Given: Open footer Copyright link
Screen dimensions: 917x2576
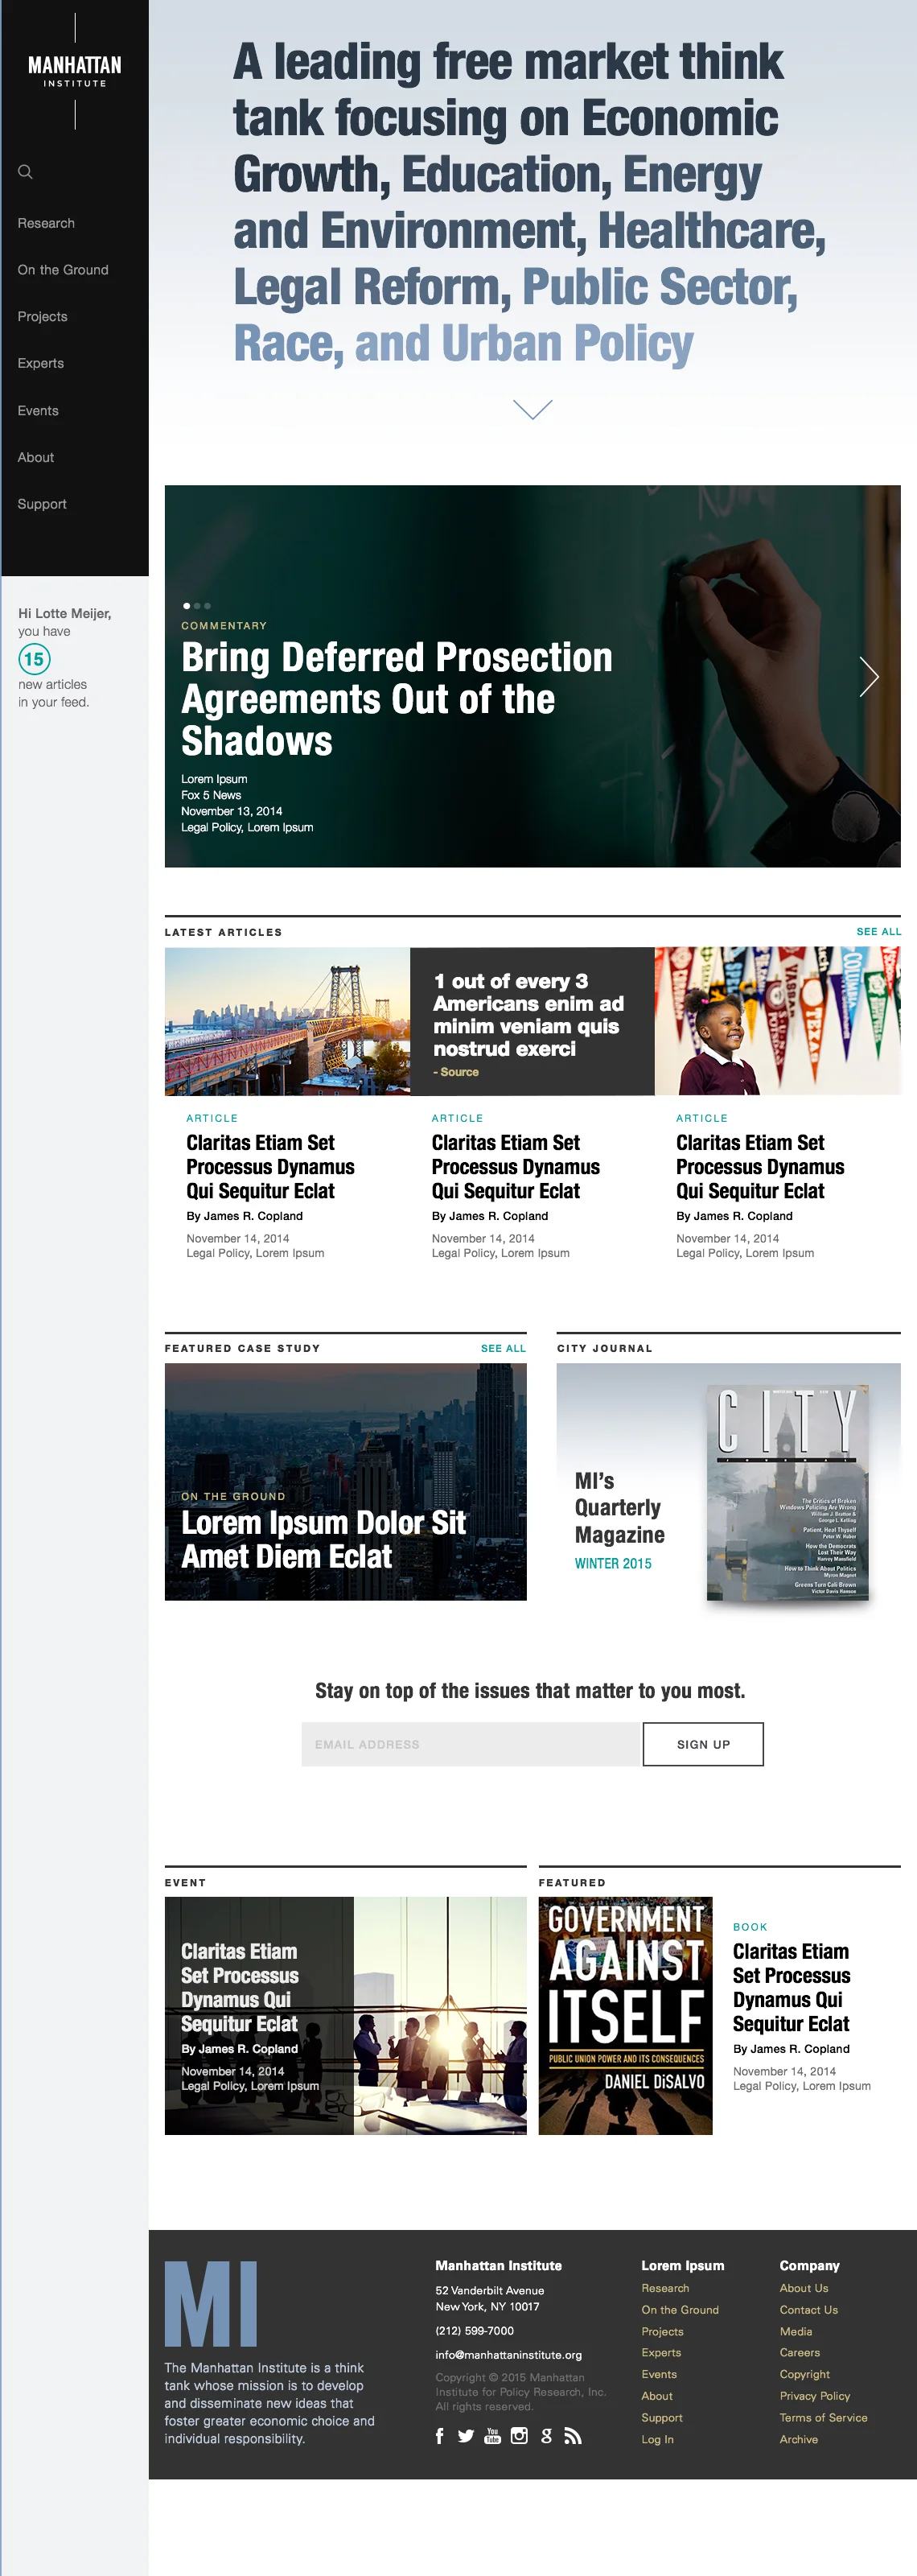Looking at the screenshot, I should tap(805, 2374).
